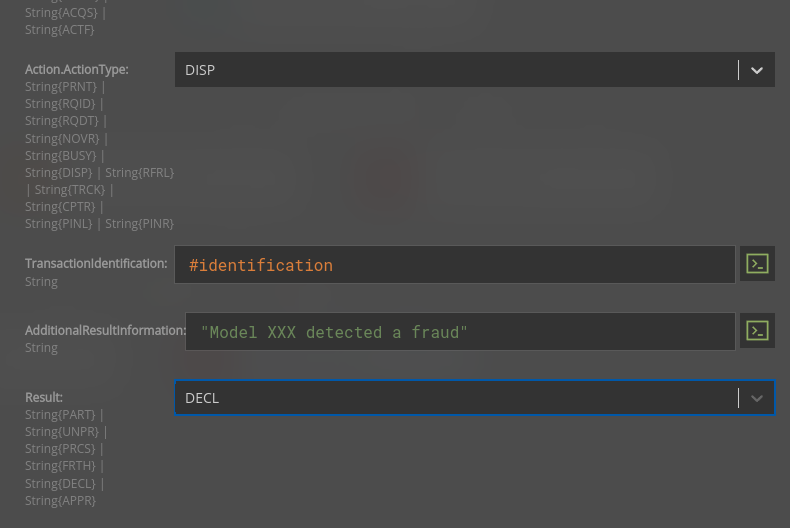790x528 pixels.
Task: Click the String{FRTH} type hint
Action: tap(60, 466)
